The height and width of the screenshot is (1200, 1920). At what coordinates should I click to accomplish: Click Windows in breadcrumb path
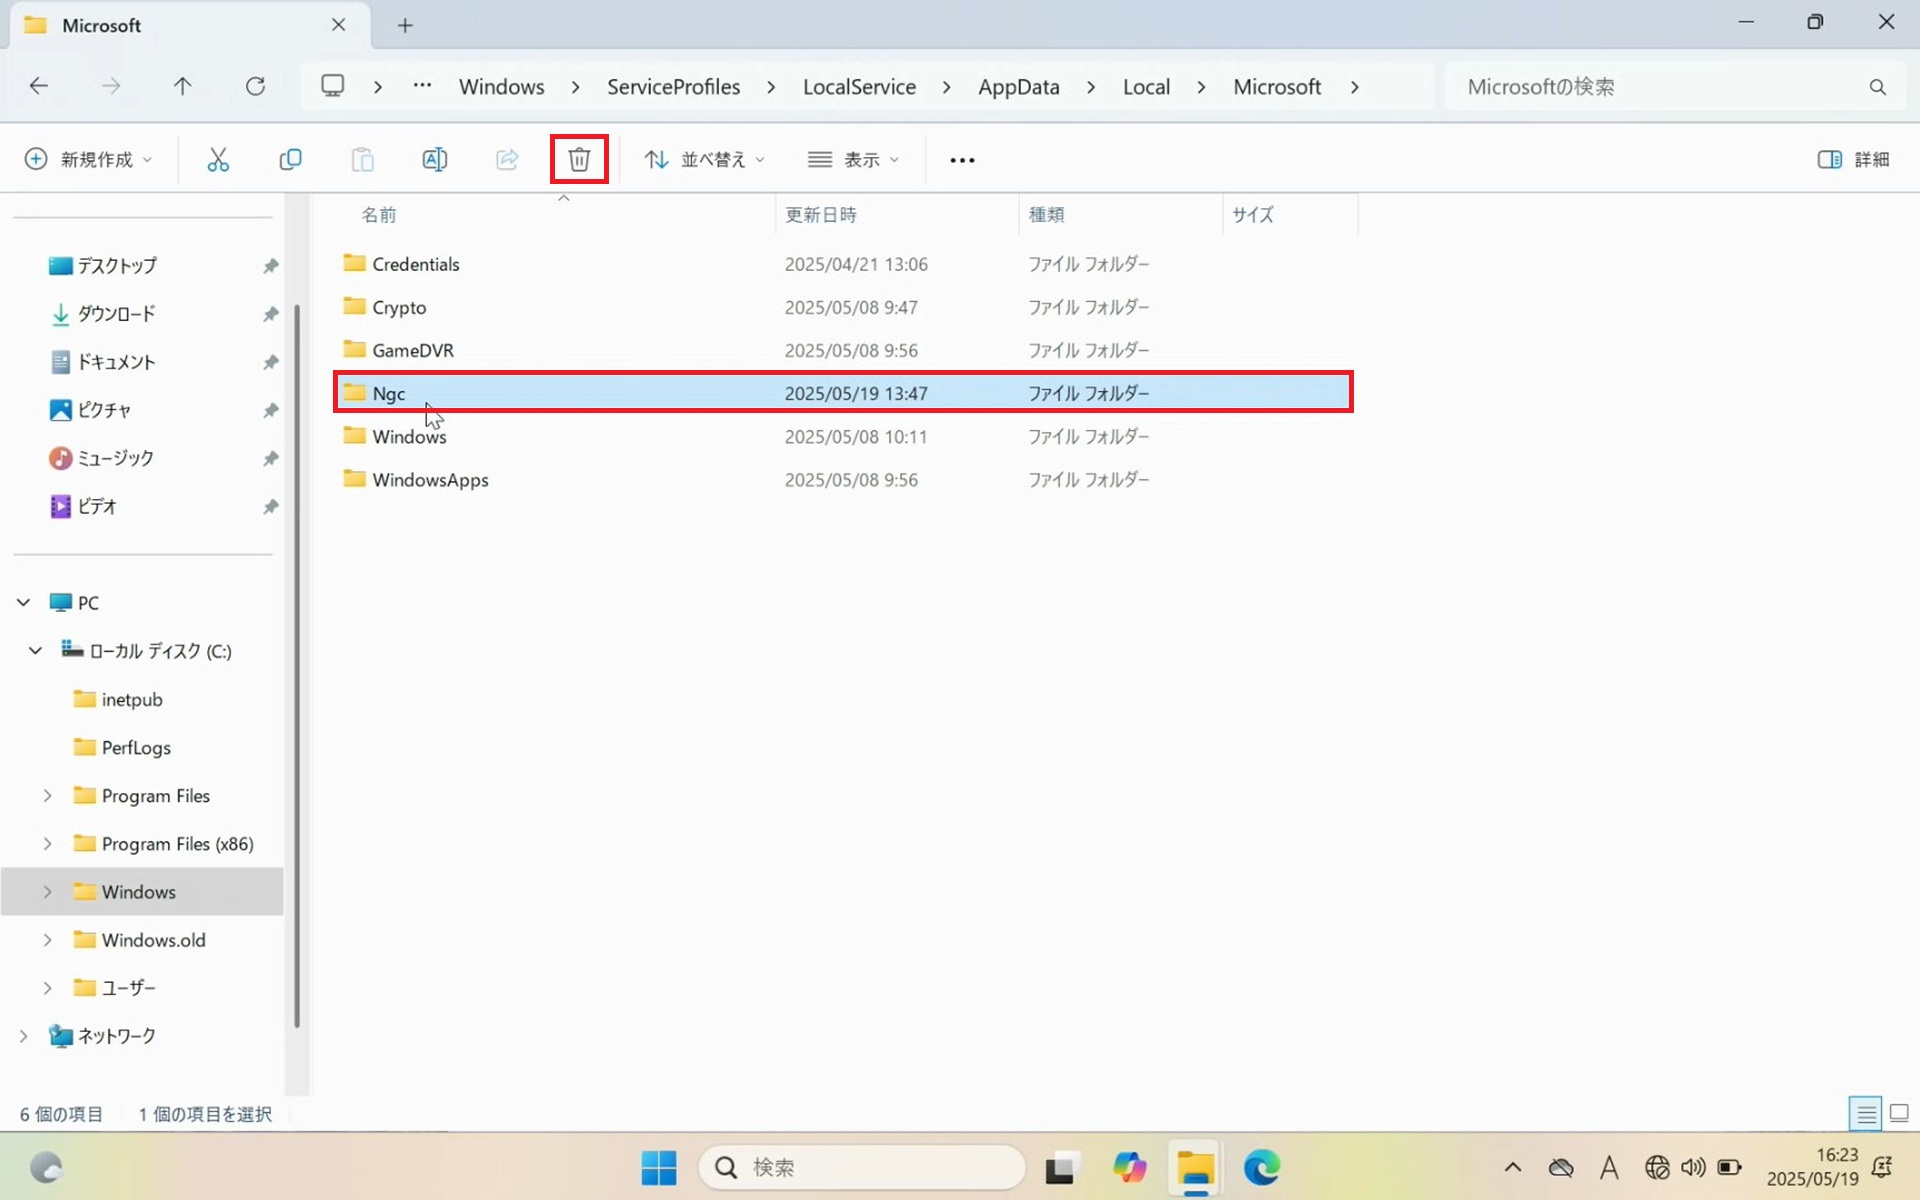pyautogui.click(x=501, y=87)
